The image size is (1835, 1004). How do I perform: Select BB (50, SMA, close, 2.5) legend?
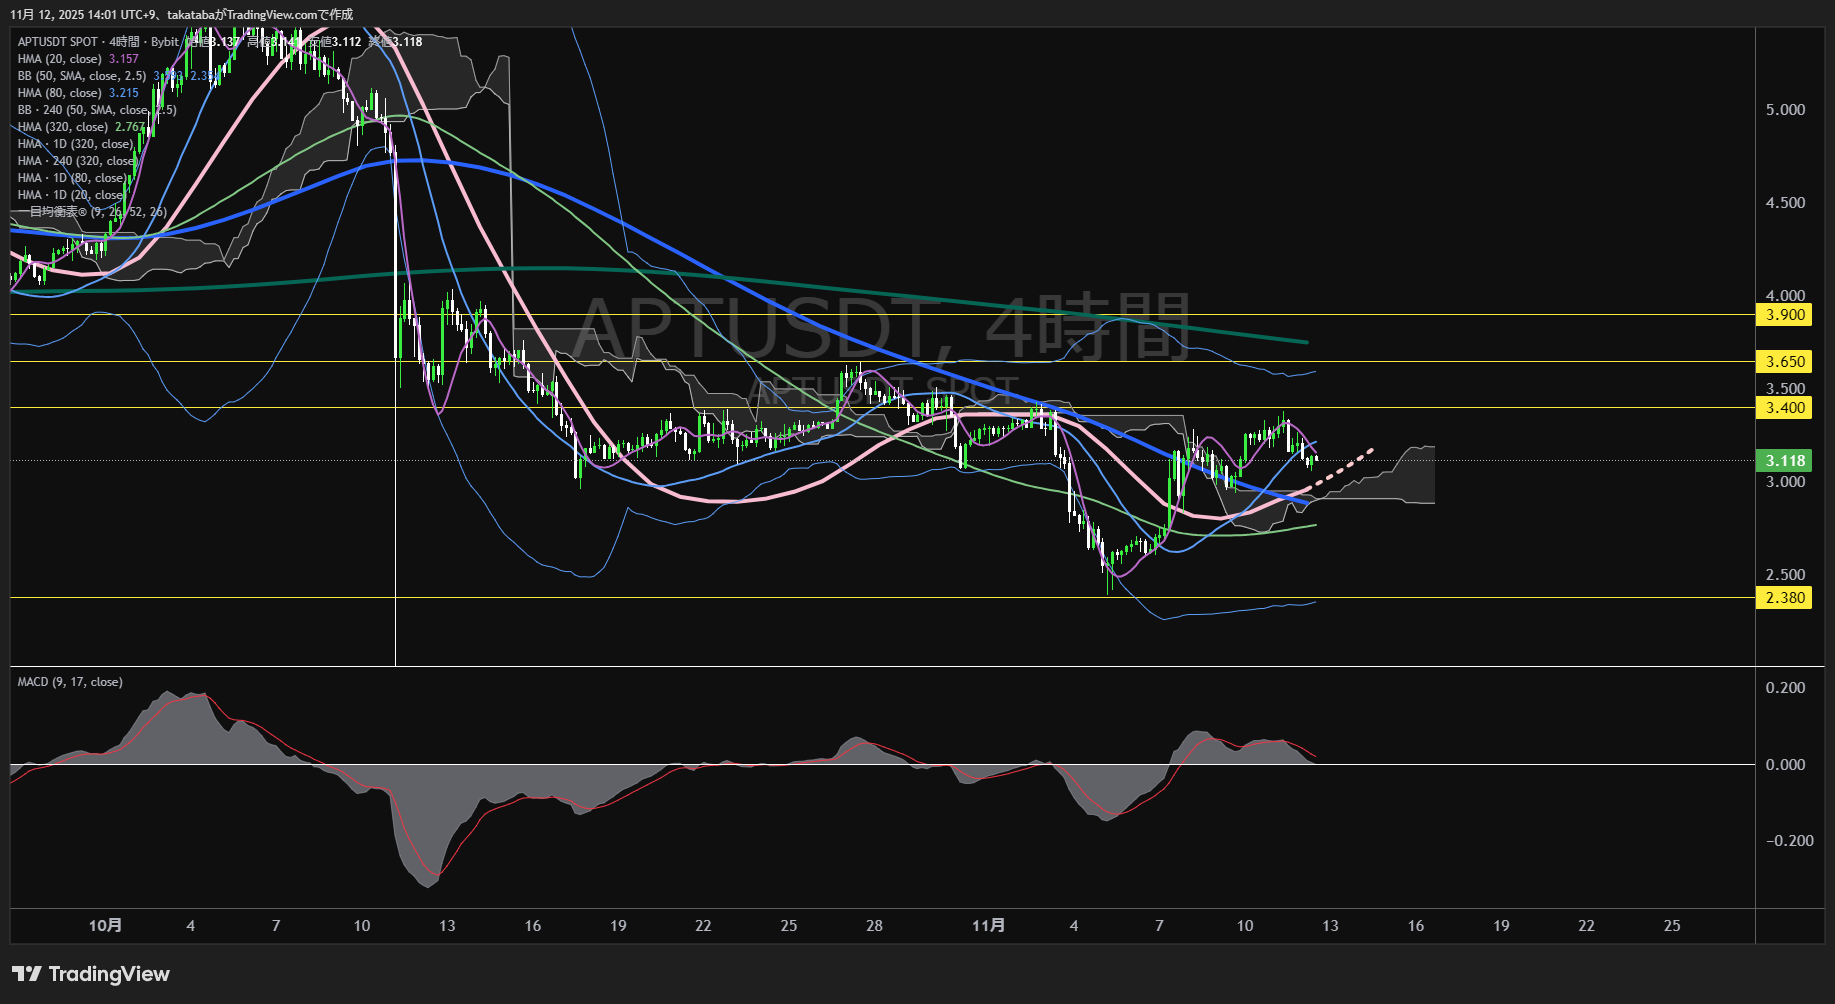point(82,76)
